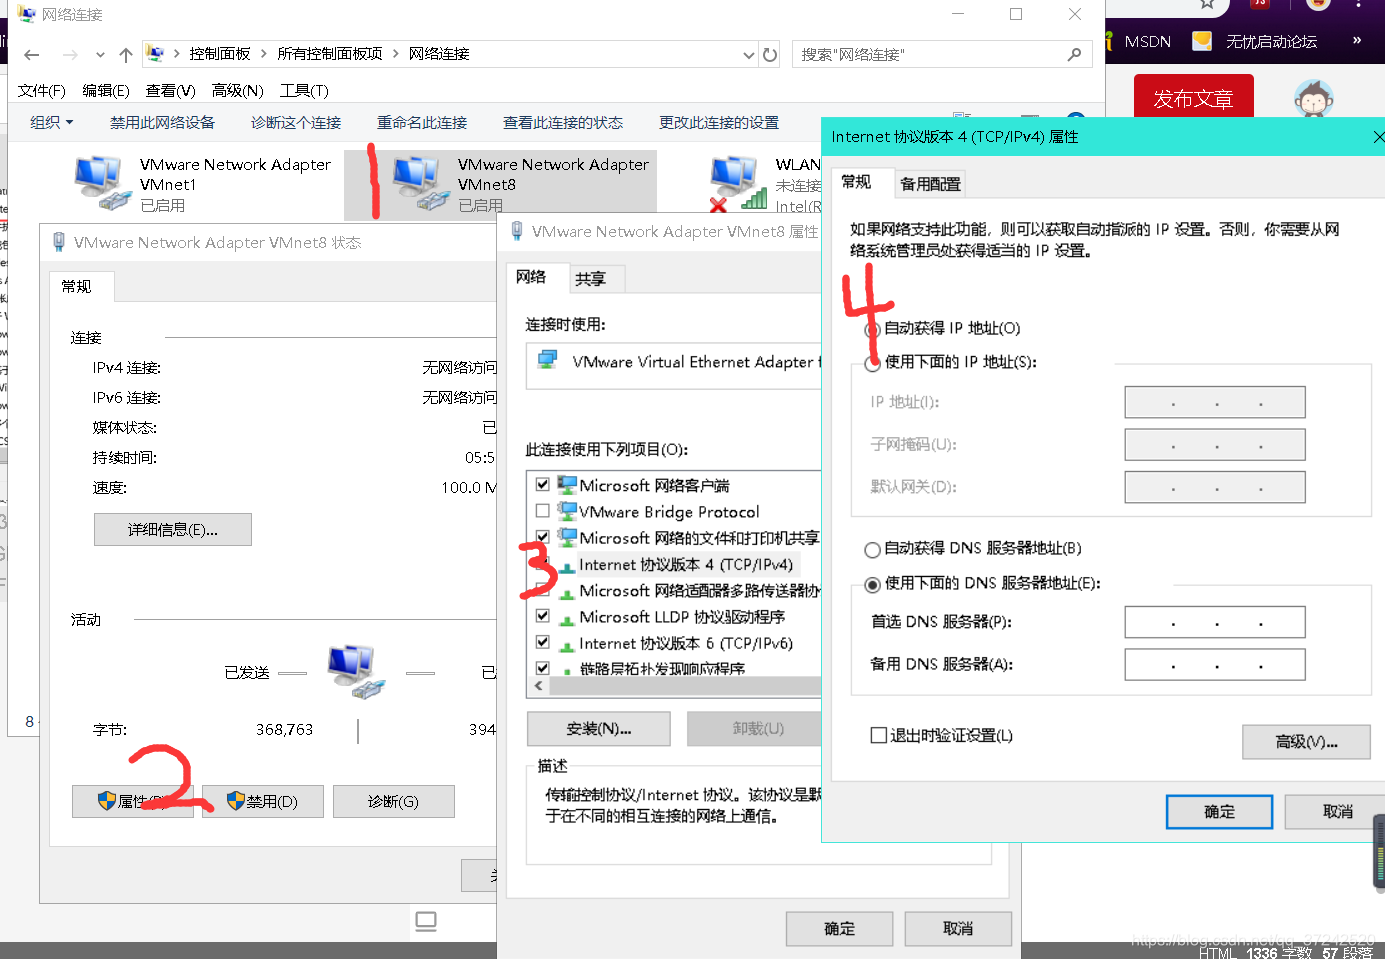Viewport: 1385px width, 959px height.
Task: Open the recent locations dropdown arrow
Action: click(x=100, y=55)
